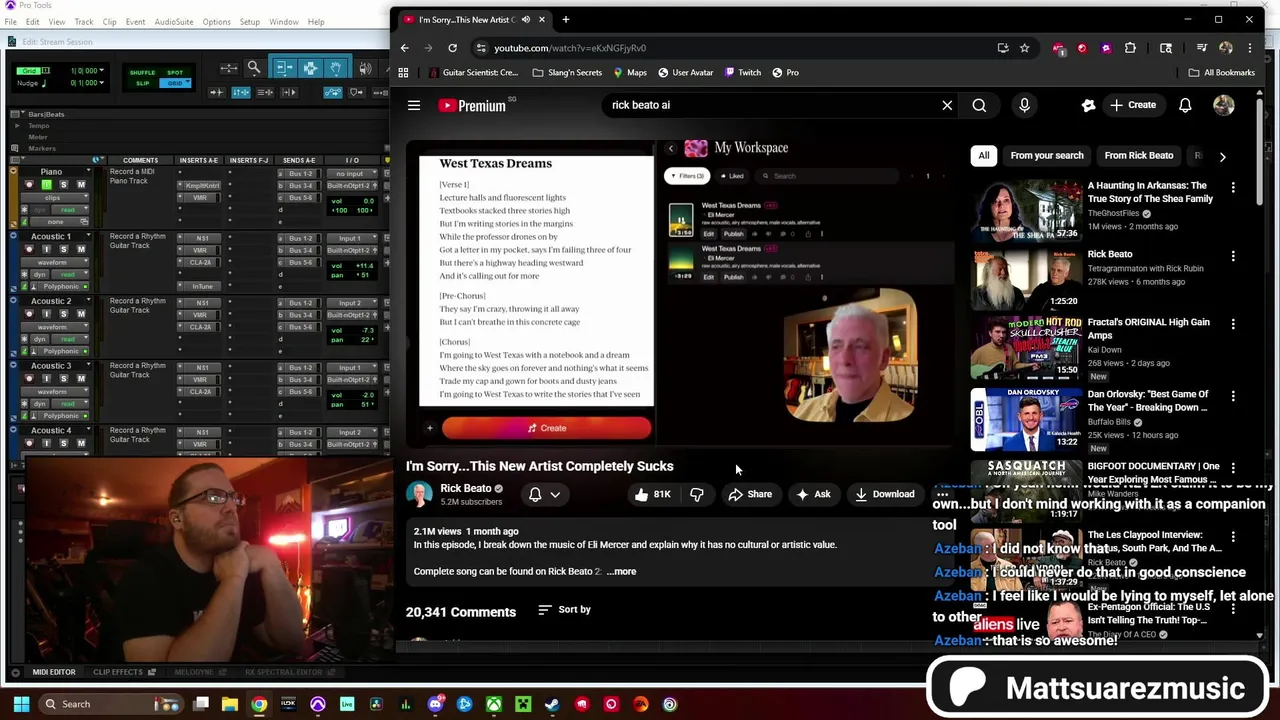Screen dimensions: 1280x720
Task: Click the Zoom Toggle icon in Pro Tools toolbar
Action: 229,68
